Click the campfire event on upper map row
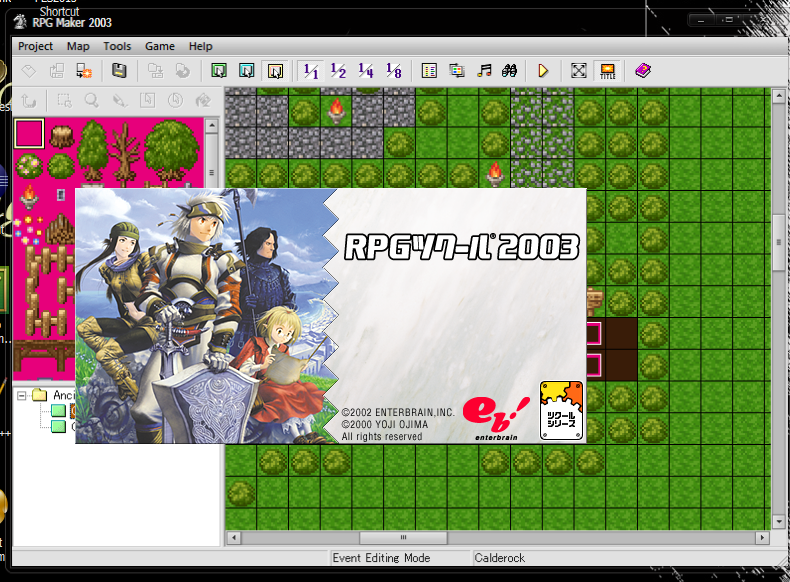This screenshot has width=790, height=582. [336, 111]
